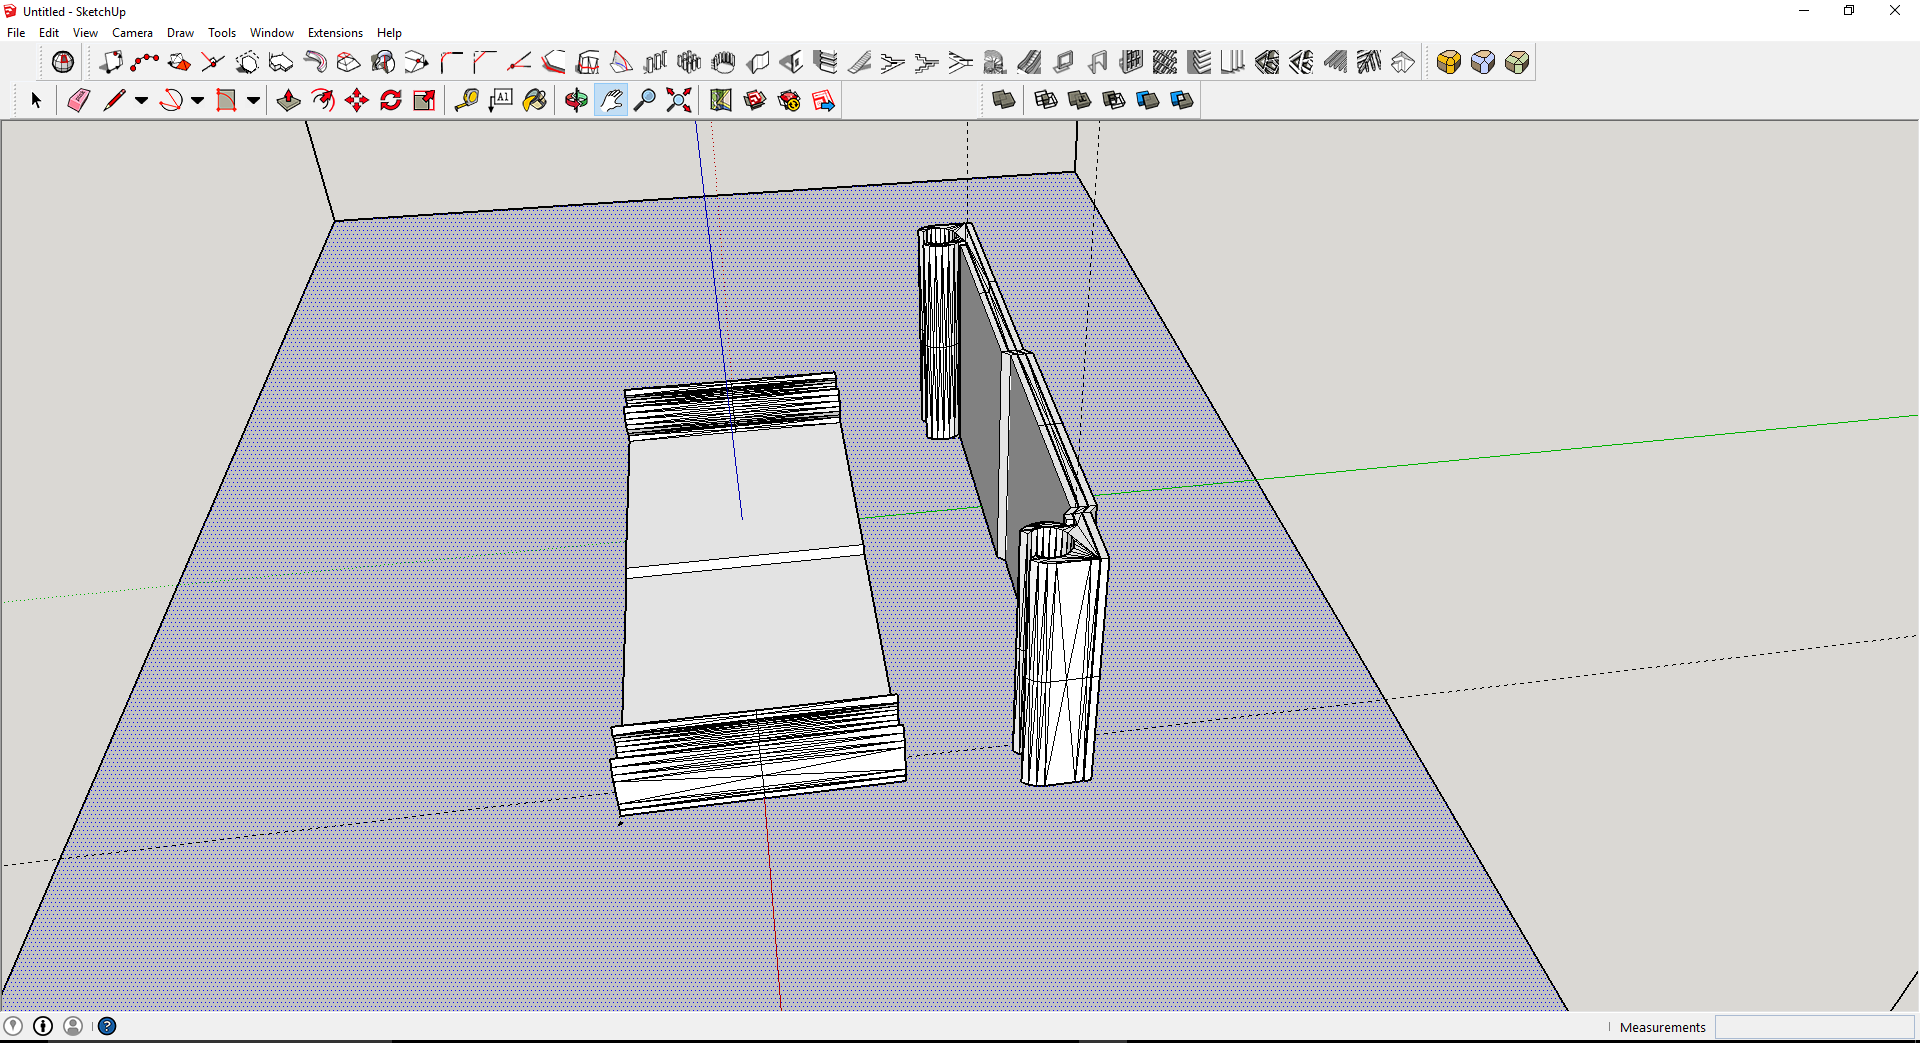
Task: Open the Camera menu
Action: tap(132, 33)
